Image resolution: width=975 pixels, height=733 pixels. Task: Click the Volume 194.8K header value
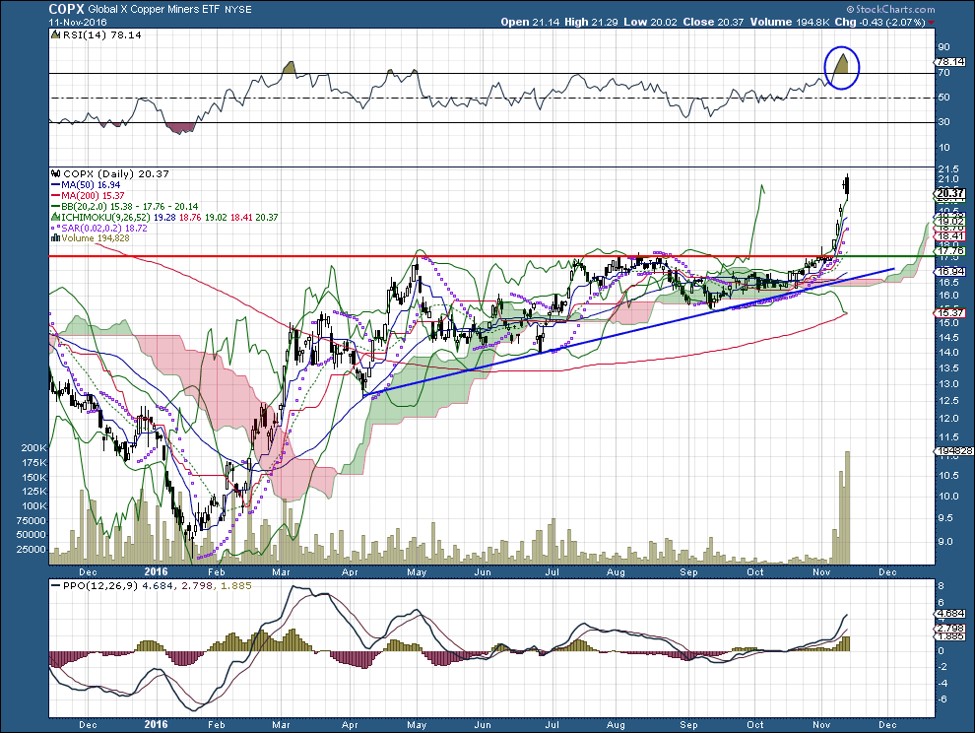(x=790, y=22)
